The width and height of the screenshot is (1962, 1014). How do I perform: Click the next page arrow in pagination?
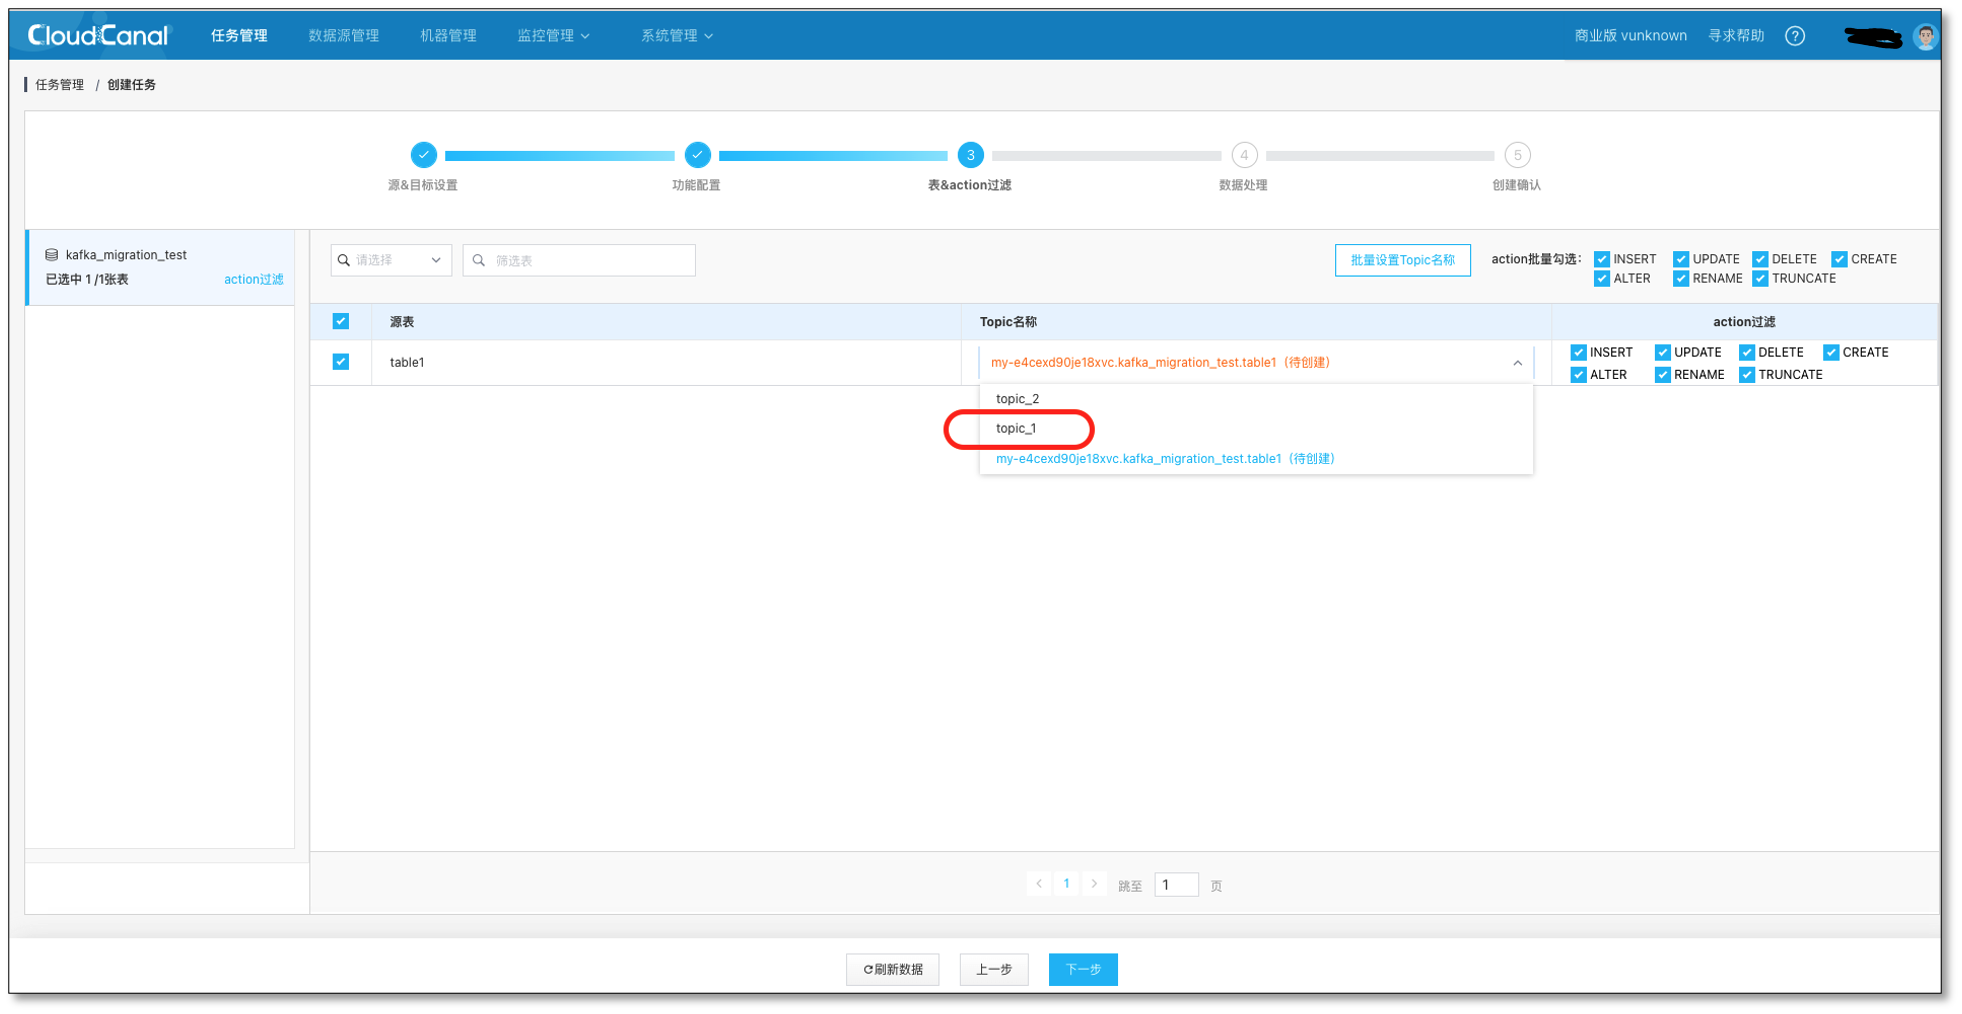pos(1094,884)
